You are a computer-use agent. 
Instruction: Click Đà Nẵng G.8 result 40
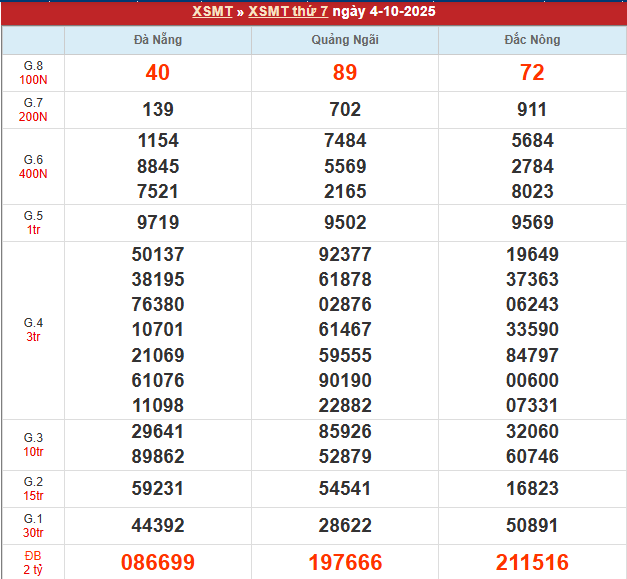pyautogui.click(x=158, y=73)
